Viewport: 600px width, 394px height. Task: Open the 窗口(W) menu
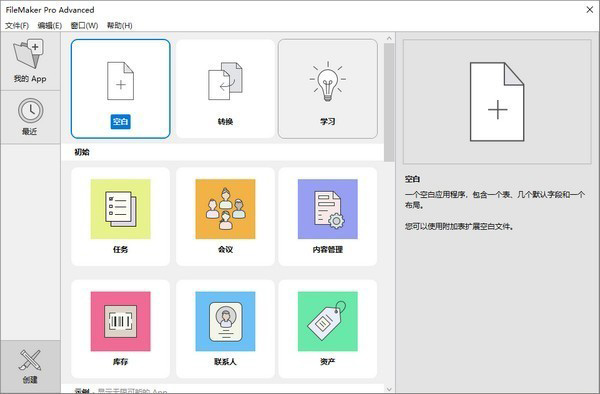(84, 26)
